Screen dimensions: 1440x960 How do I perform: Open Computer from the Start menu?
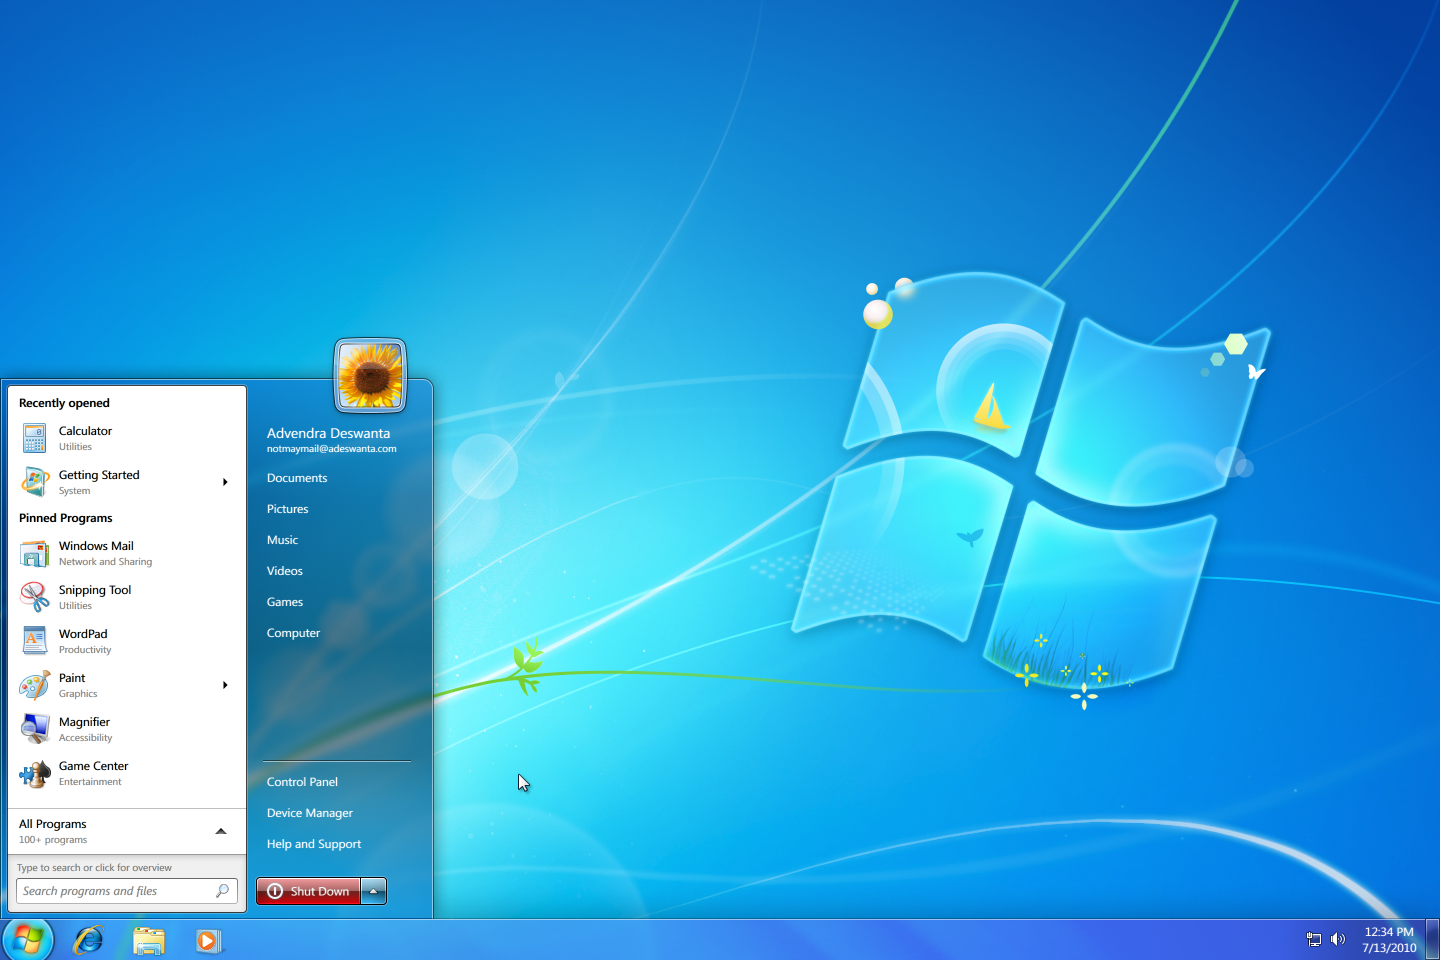click(294, 633)
